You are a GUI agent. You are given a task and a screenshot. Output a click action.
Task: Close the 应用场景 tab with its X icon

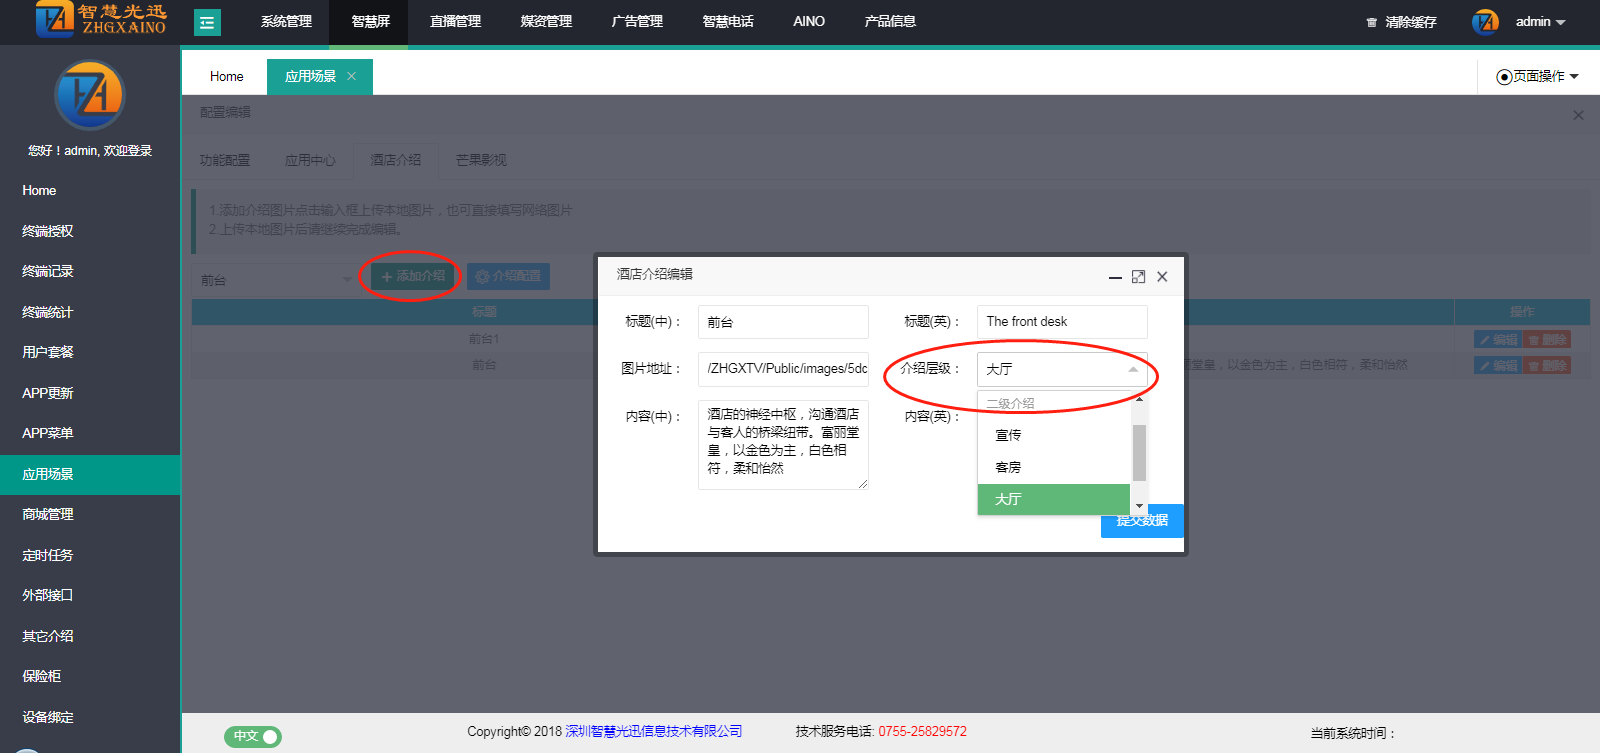pos(351,76)
